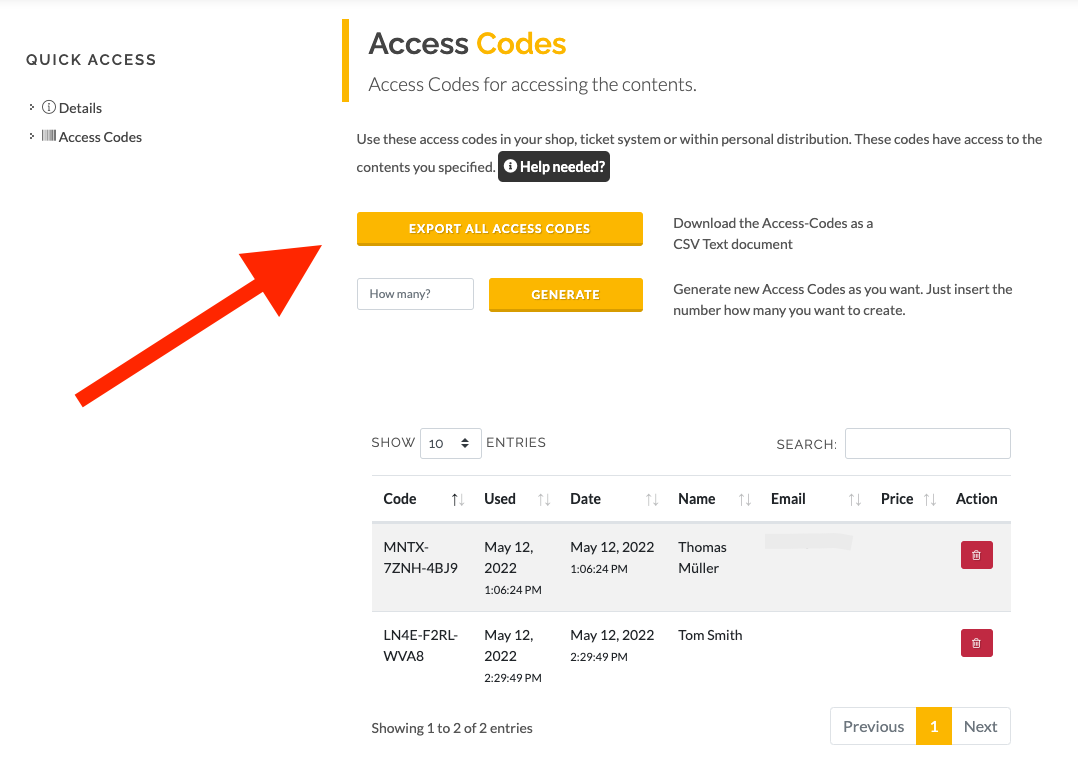Open the show entries count dropdown
The height and width of the screenshot is (769, 1078).
(450, 443)
